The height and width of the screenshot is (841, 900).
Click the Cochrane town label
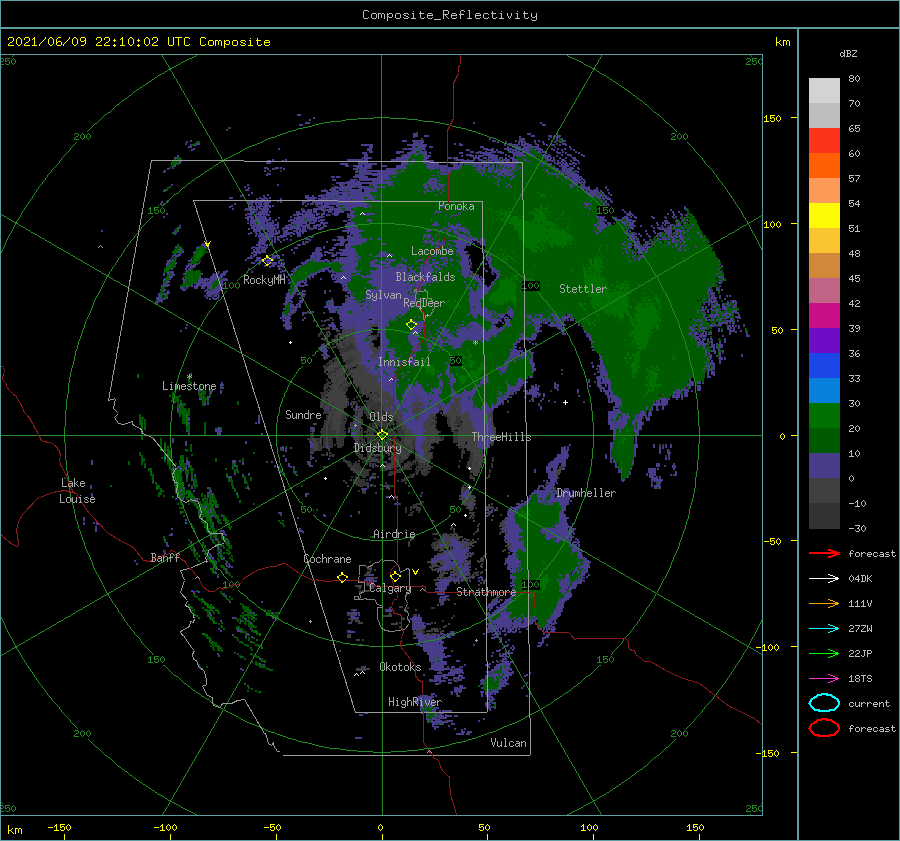tap(327, 559)
